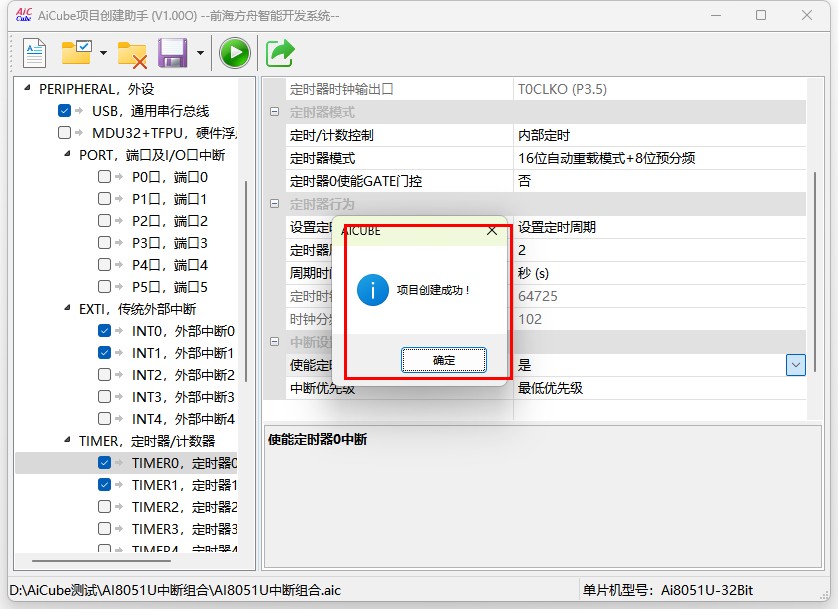838x609 pixels.
Task: Minimize the AiCube window
Action: click(x=716, y=15)
